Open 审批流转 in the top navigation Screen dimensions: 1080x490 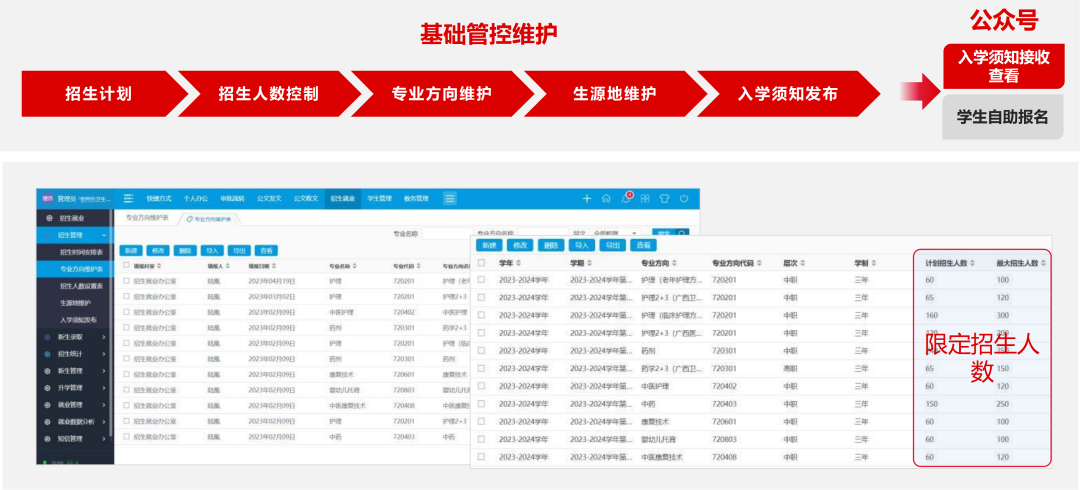(232, 198)
